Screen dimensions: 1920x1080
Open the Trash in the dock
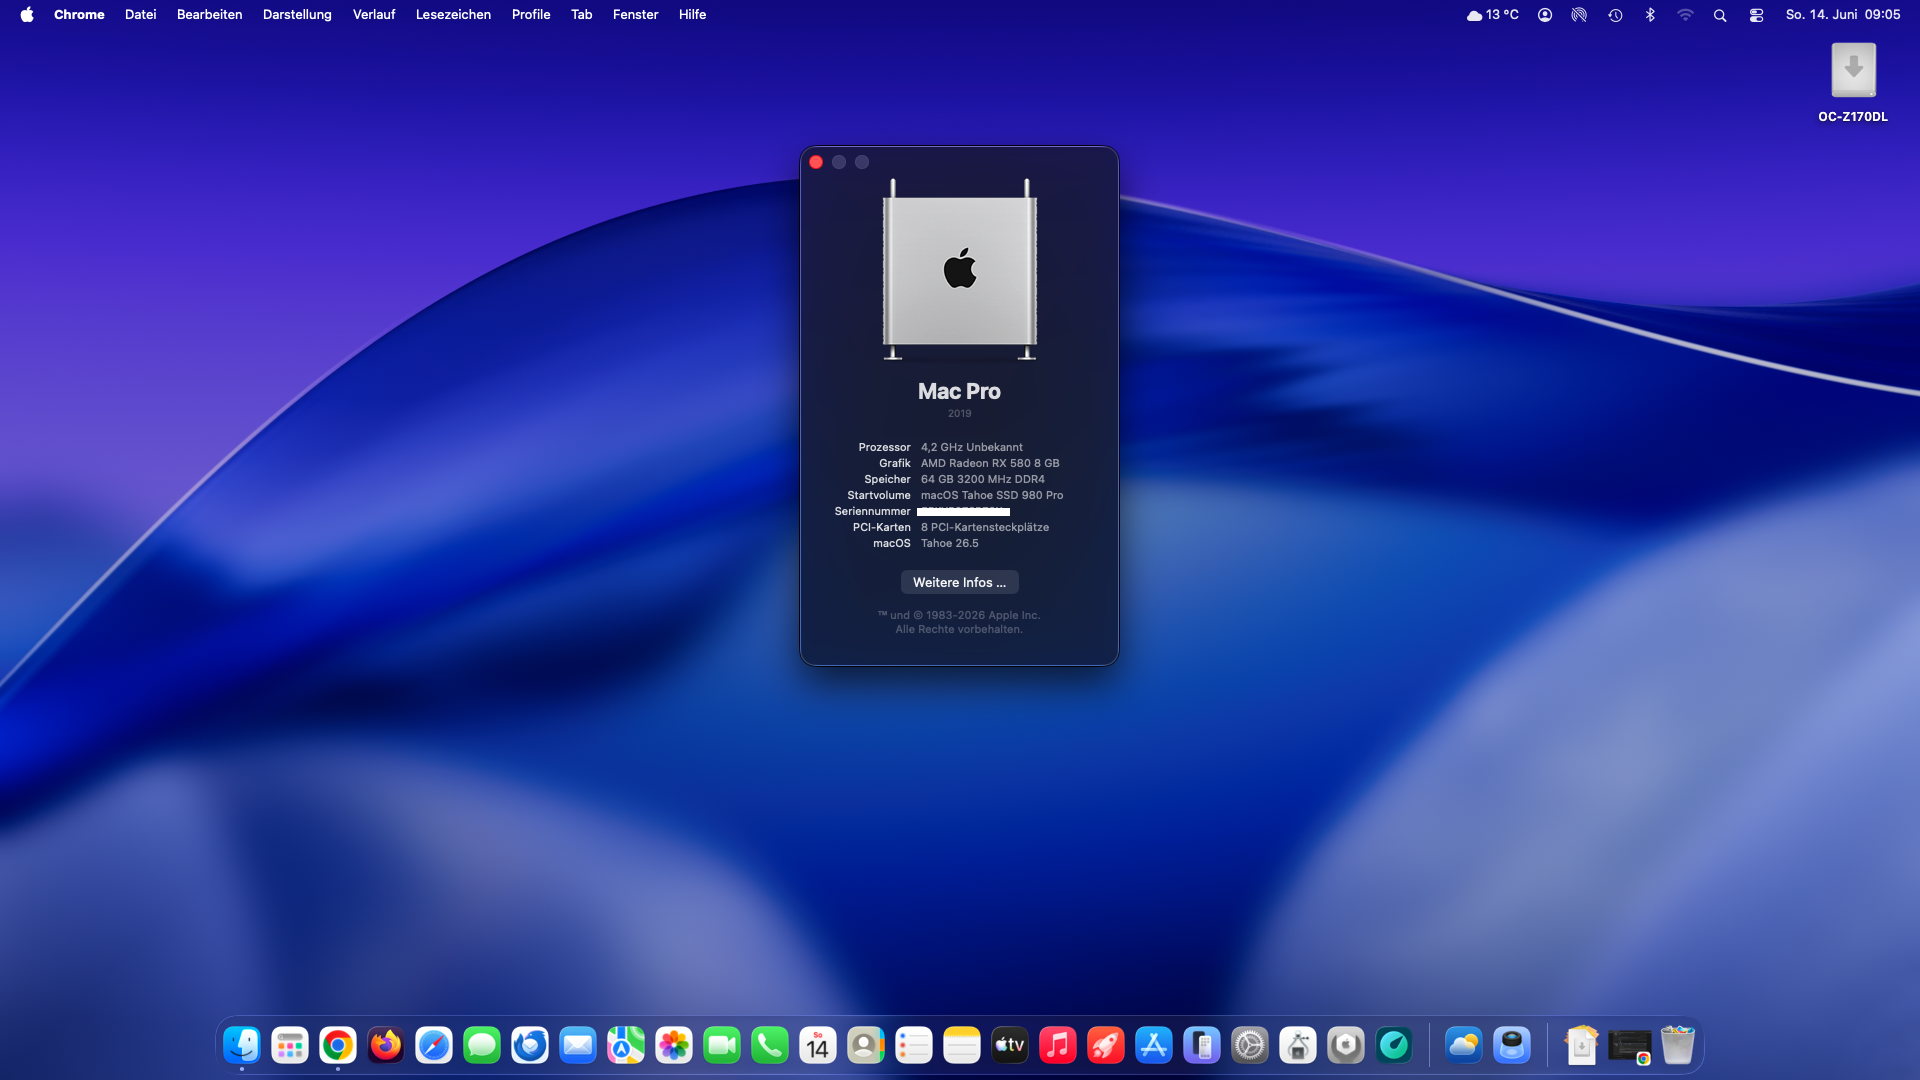tap(1678, 1046)
